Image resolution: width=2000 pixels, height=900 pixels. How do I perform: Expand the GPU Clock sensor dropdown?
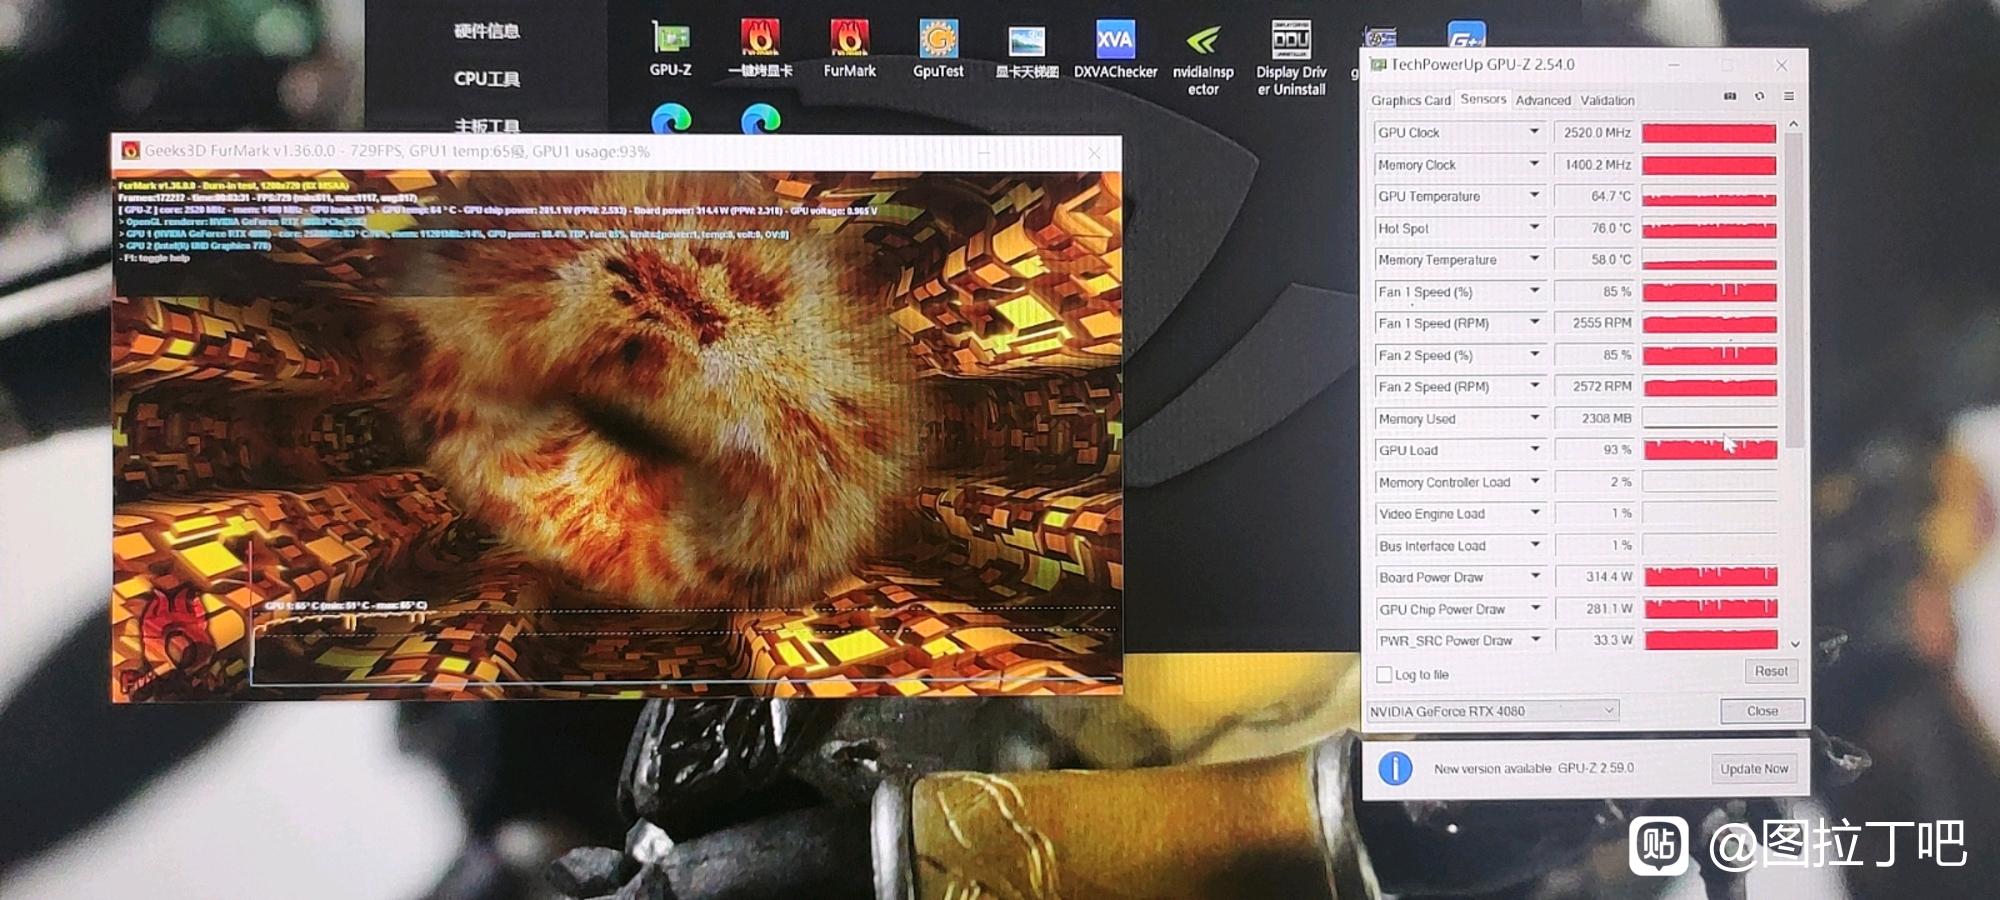pyautogui.click(x=1534, y=132)
